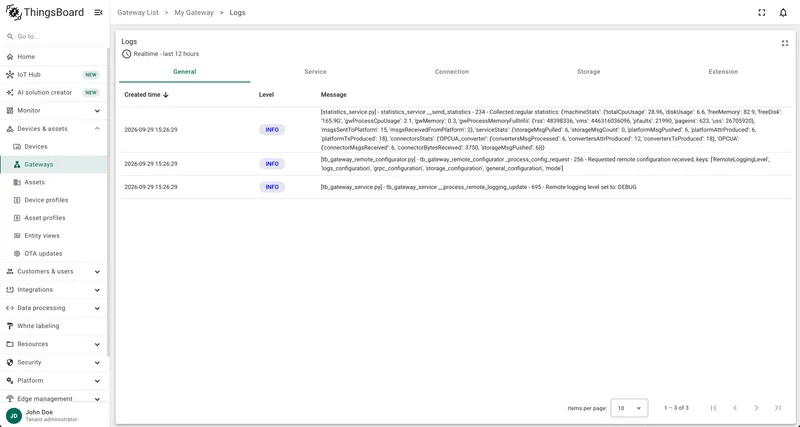Click the 1 – 3 of 3 pagination text

click(676, 408)
